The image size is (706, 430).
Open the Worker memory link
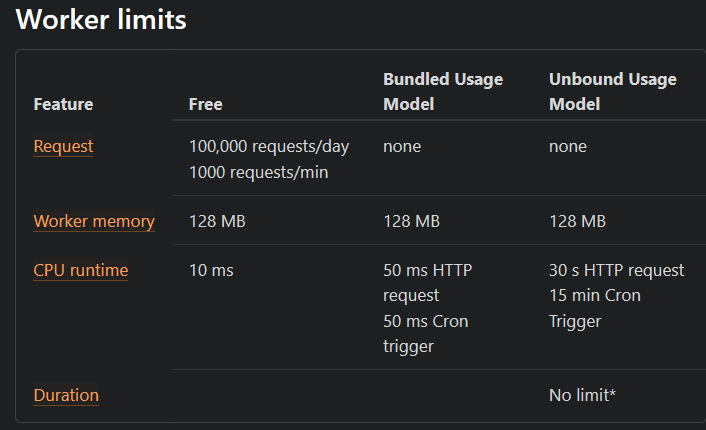pyautogui.click(x=94, y=221)
